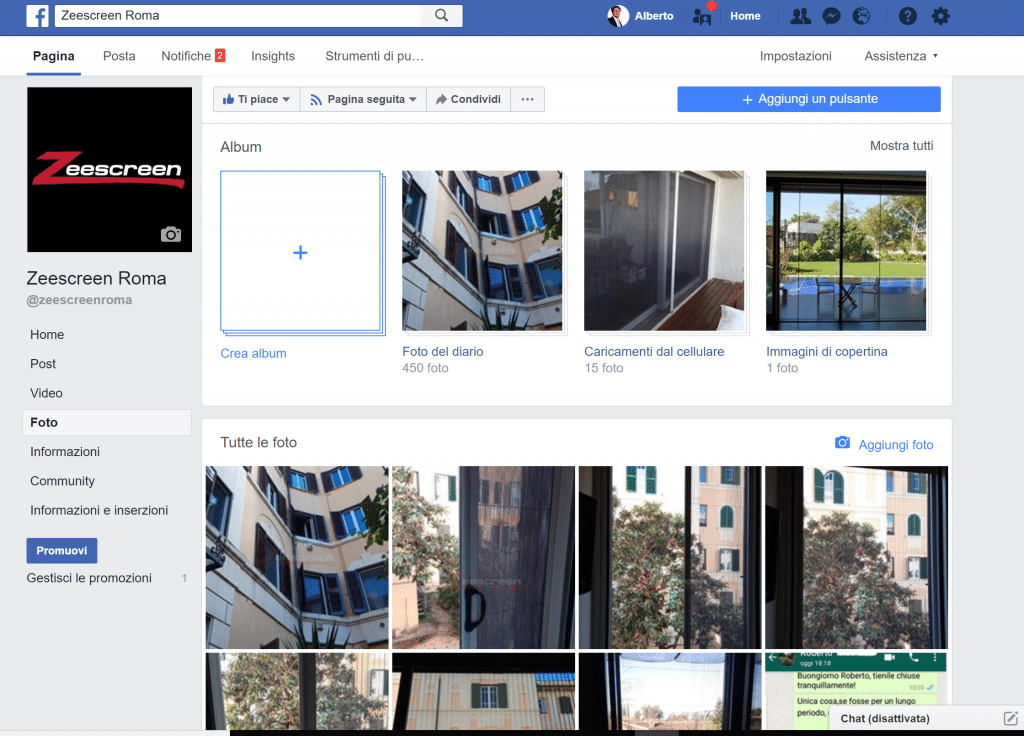Click Home in the top bar
The width and height of the screenshot is (1024, 736).
pyautogui.click(x=745, y=16)
